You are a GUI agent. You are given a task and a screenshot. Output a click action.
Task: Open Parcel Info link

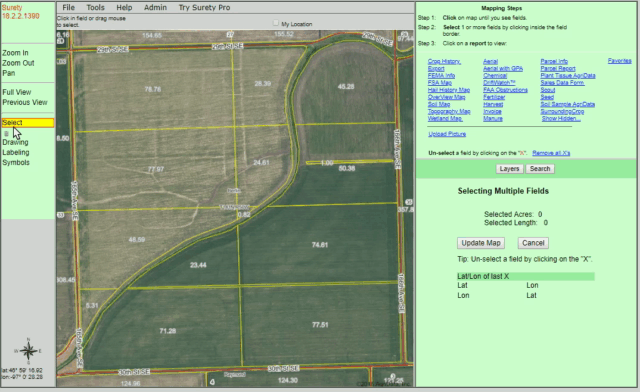554,61
